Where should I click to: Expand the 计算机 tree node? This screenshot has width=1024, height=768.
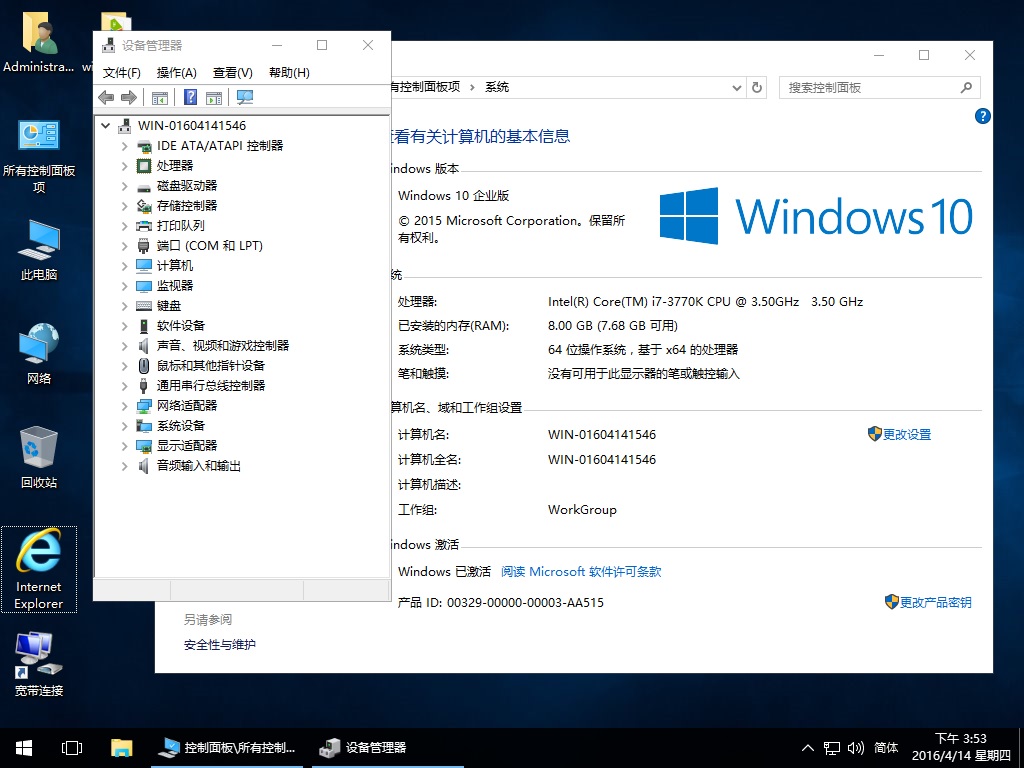click(125, 266)
